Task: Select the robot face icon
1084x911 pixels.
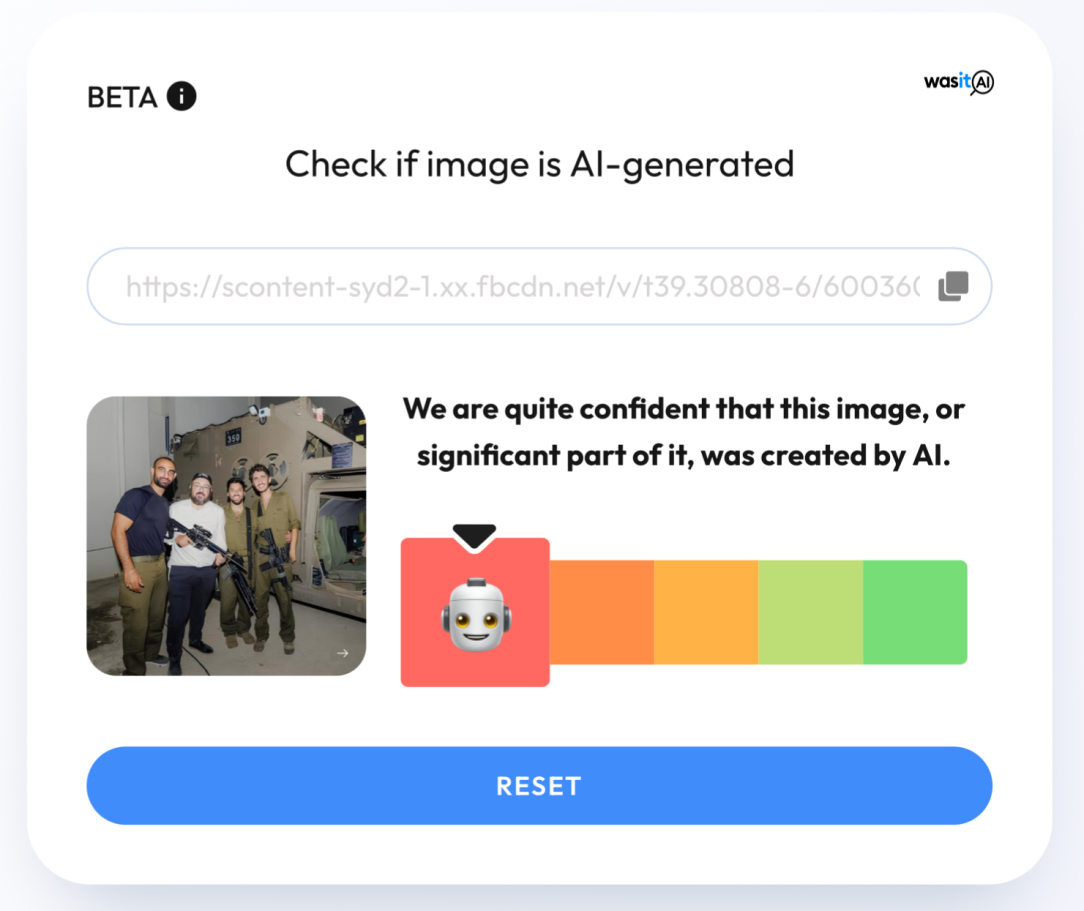Action: coord(476,614)
